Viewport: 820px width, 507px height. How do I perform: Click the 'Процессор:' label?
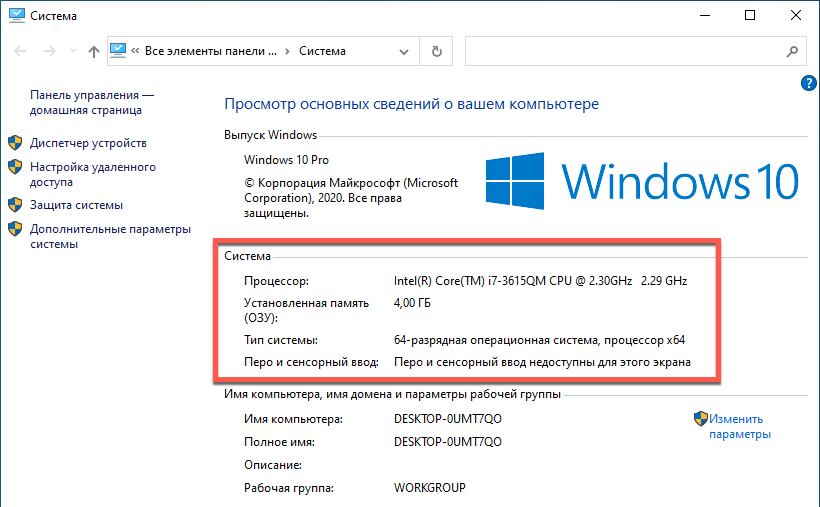tap(276, 281)
